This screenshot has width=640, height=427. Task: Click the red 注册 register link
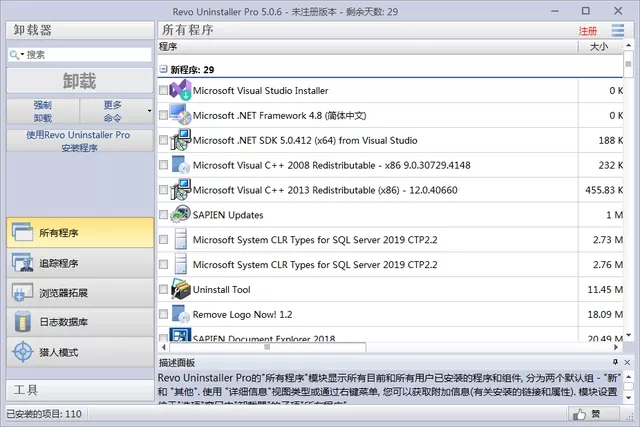point(587,31)
